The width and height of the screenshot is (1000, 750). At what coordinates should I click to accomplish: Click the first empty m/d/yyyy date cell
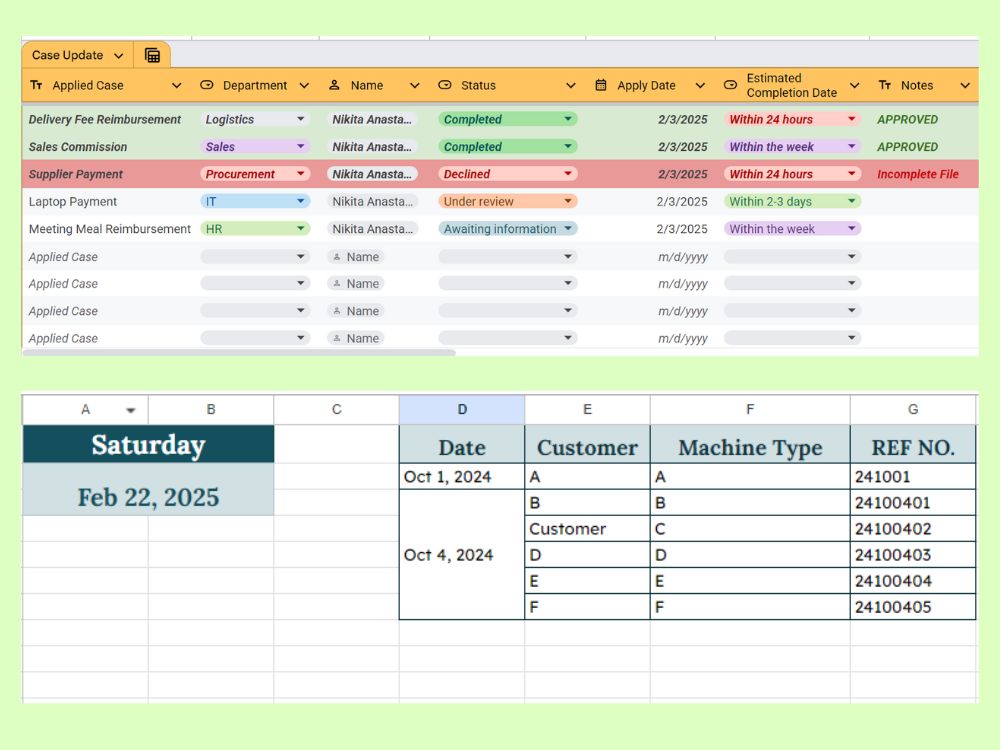click(x=682, y=257)
